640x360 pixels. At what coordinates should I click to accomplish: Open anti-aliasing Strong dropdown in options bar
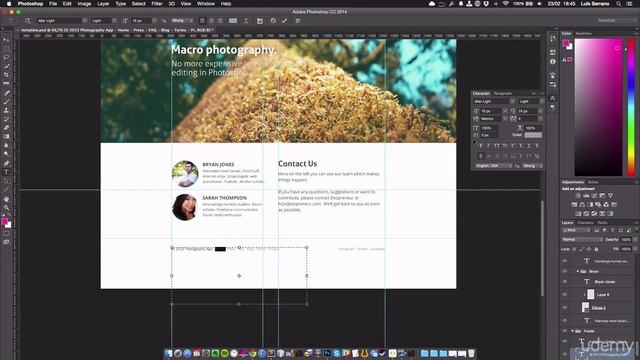click(182, 20)
